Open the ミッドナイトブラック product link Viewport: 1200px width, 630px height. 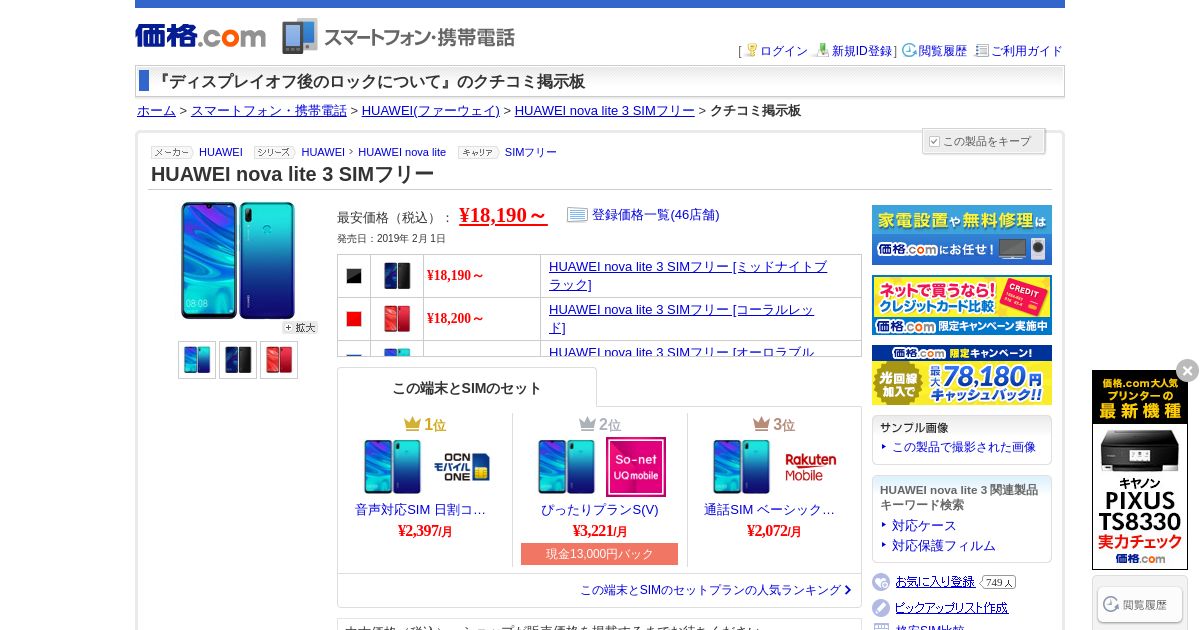click(x=688, y=276)
